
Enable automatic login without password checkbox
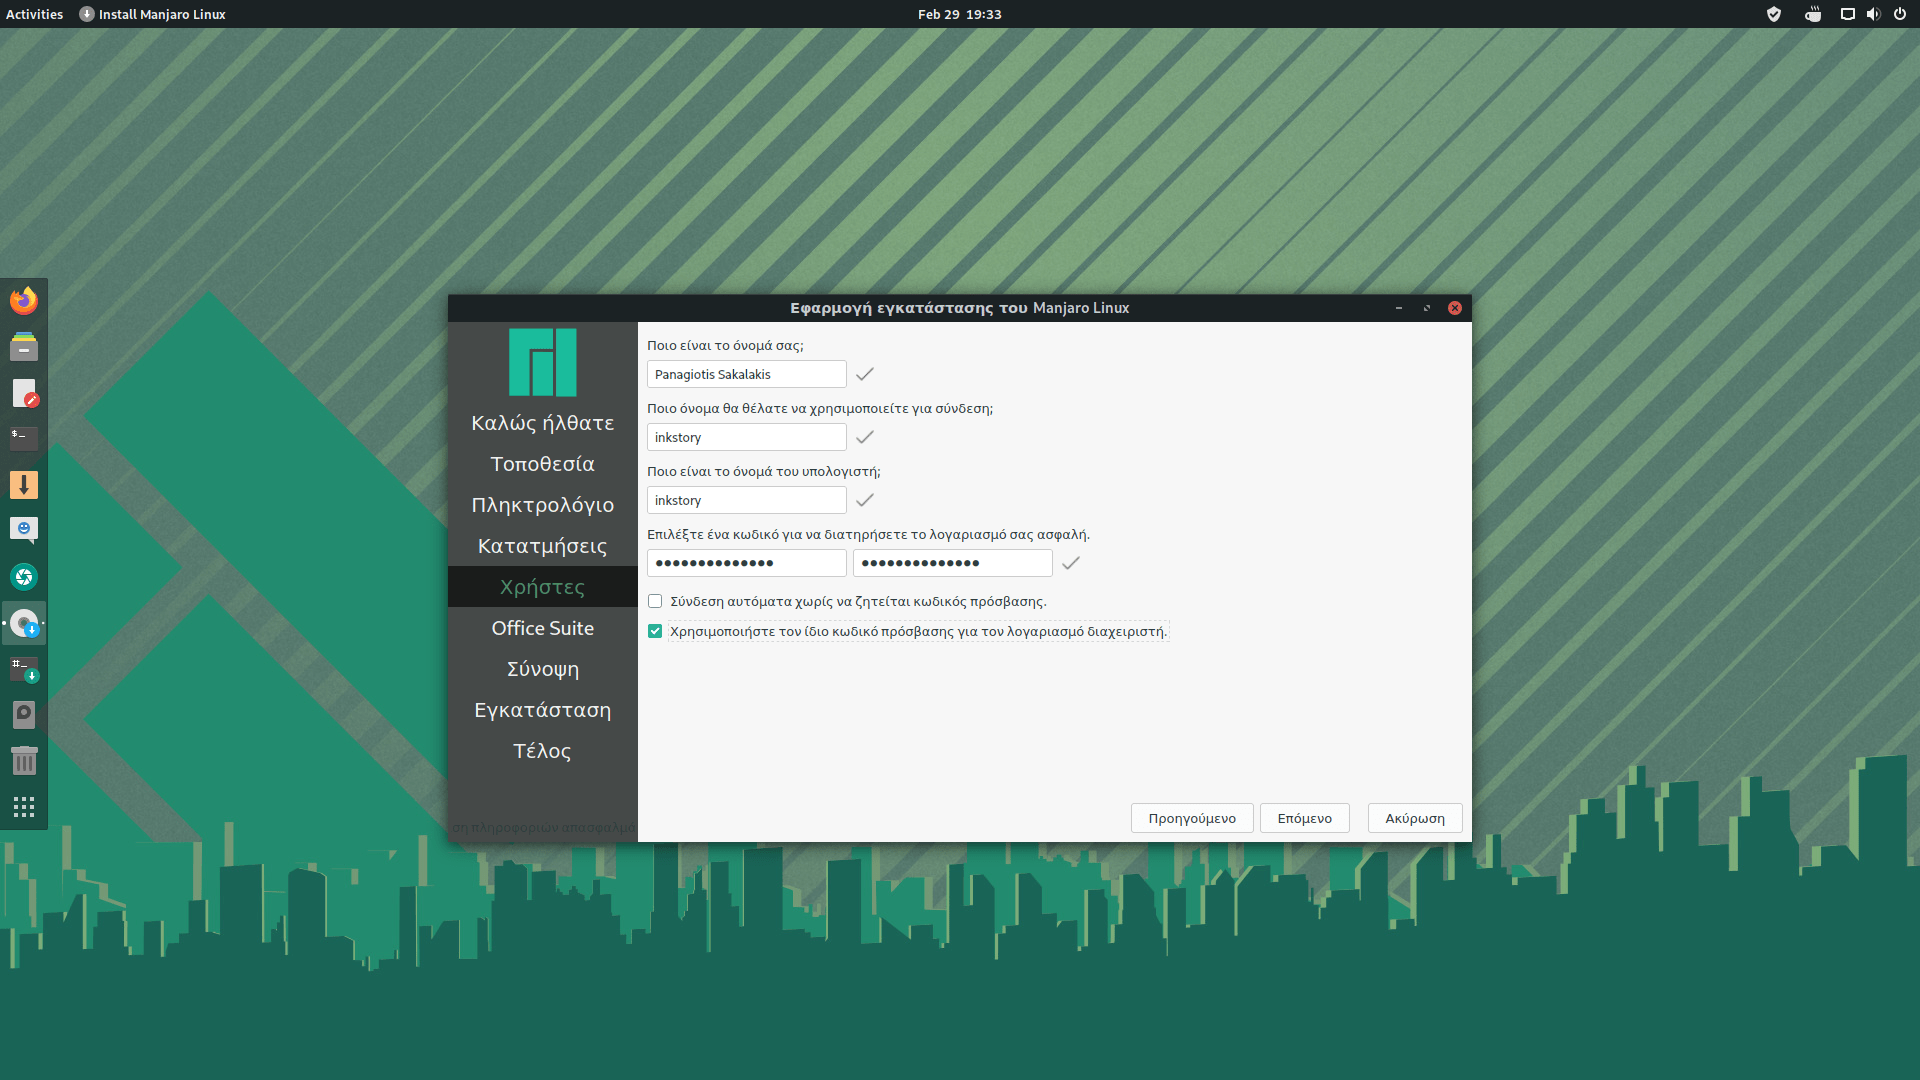(x=655, y=601)
